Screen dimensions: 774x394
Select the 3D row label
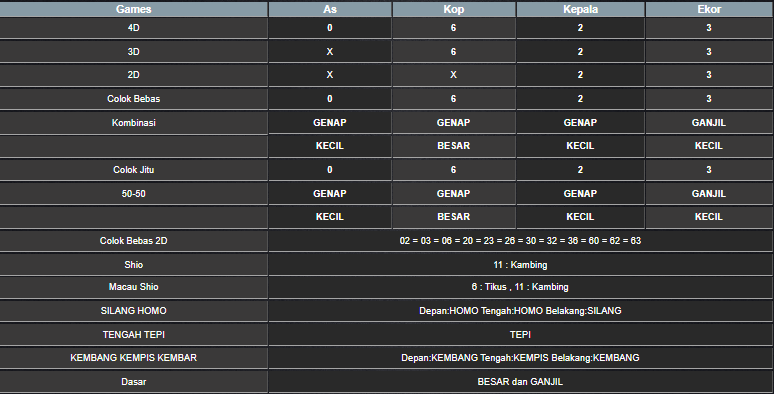click(133, 51)
